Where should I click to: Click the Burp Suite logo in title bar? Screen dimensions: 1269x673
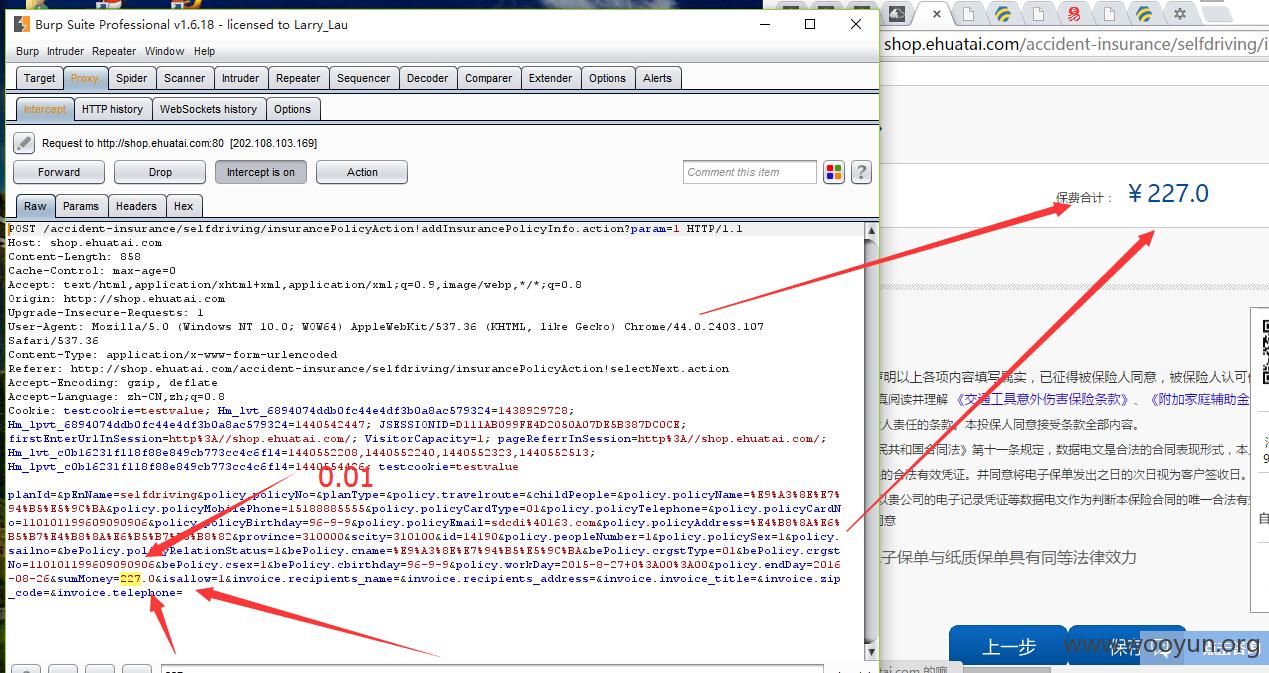click(21, 25)
